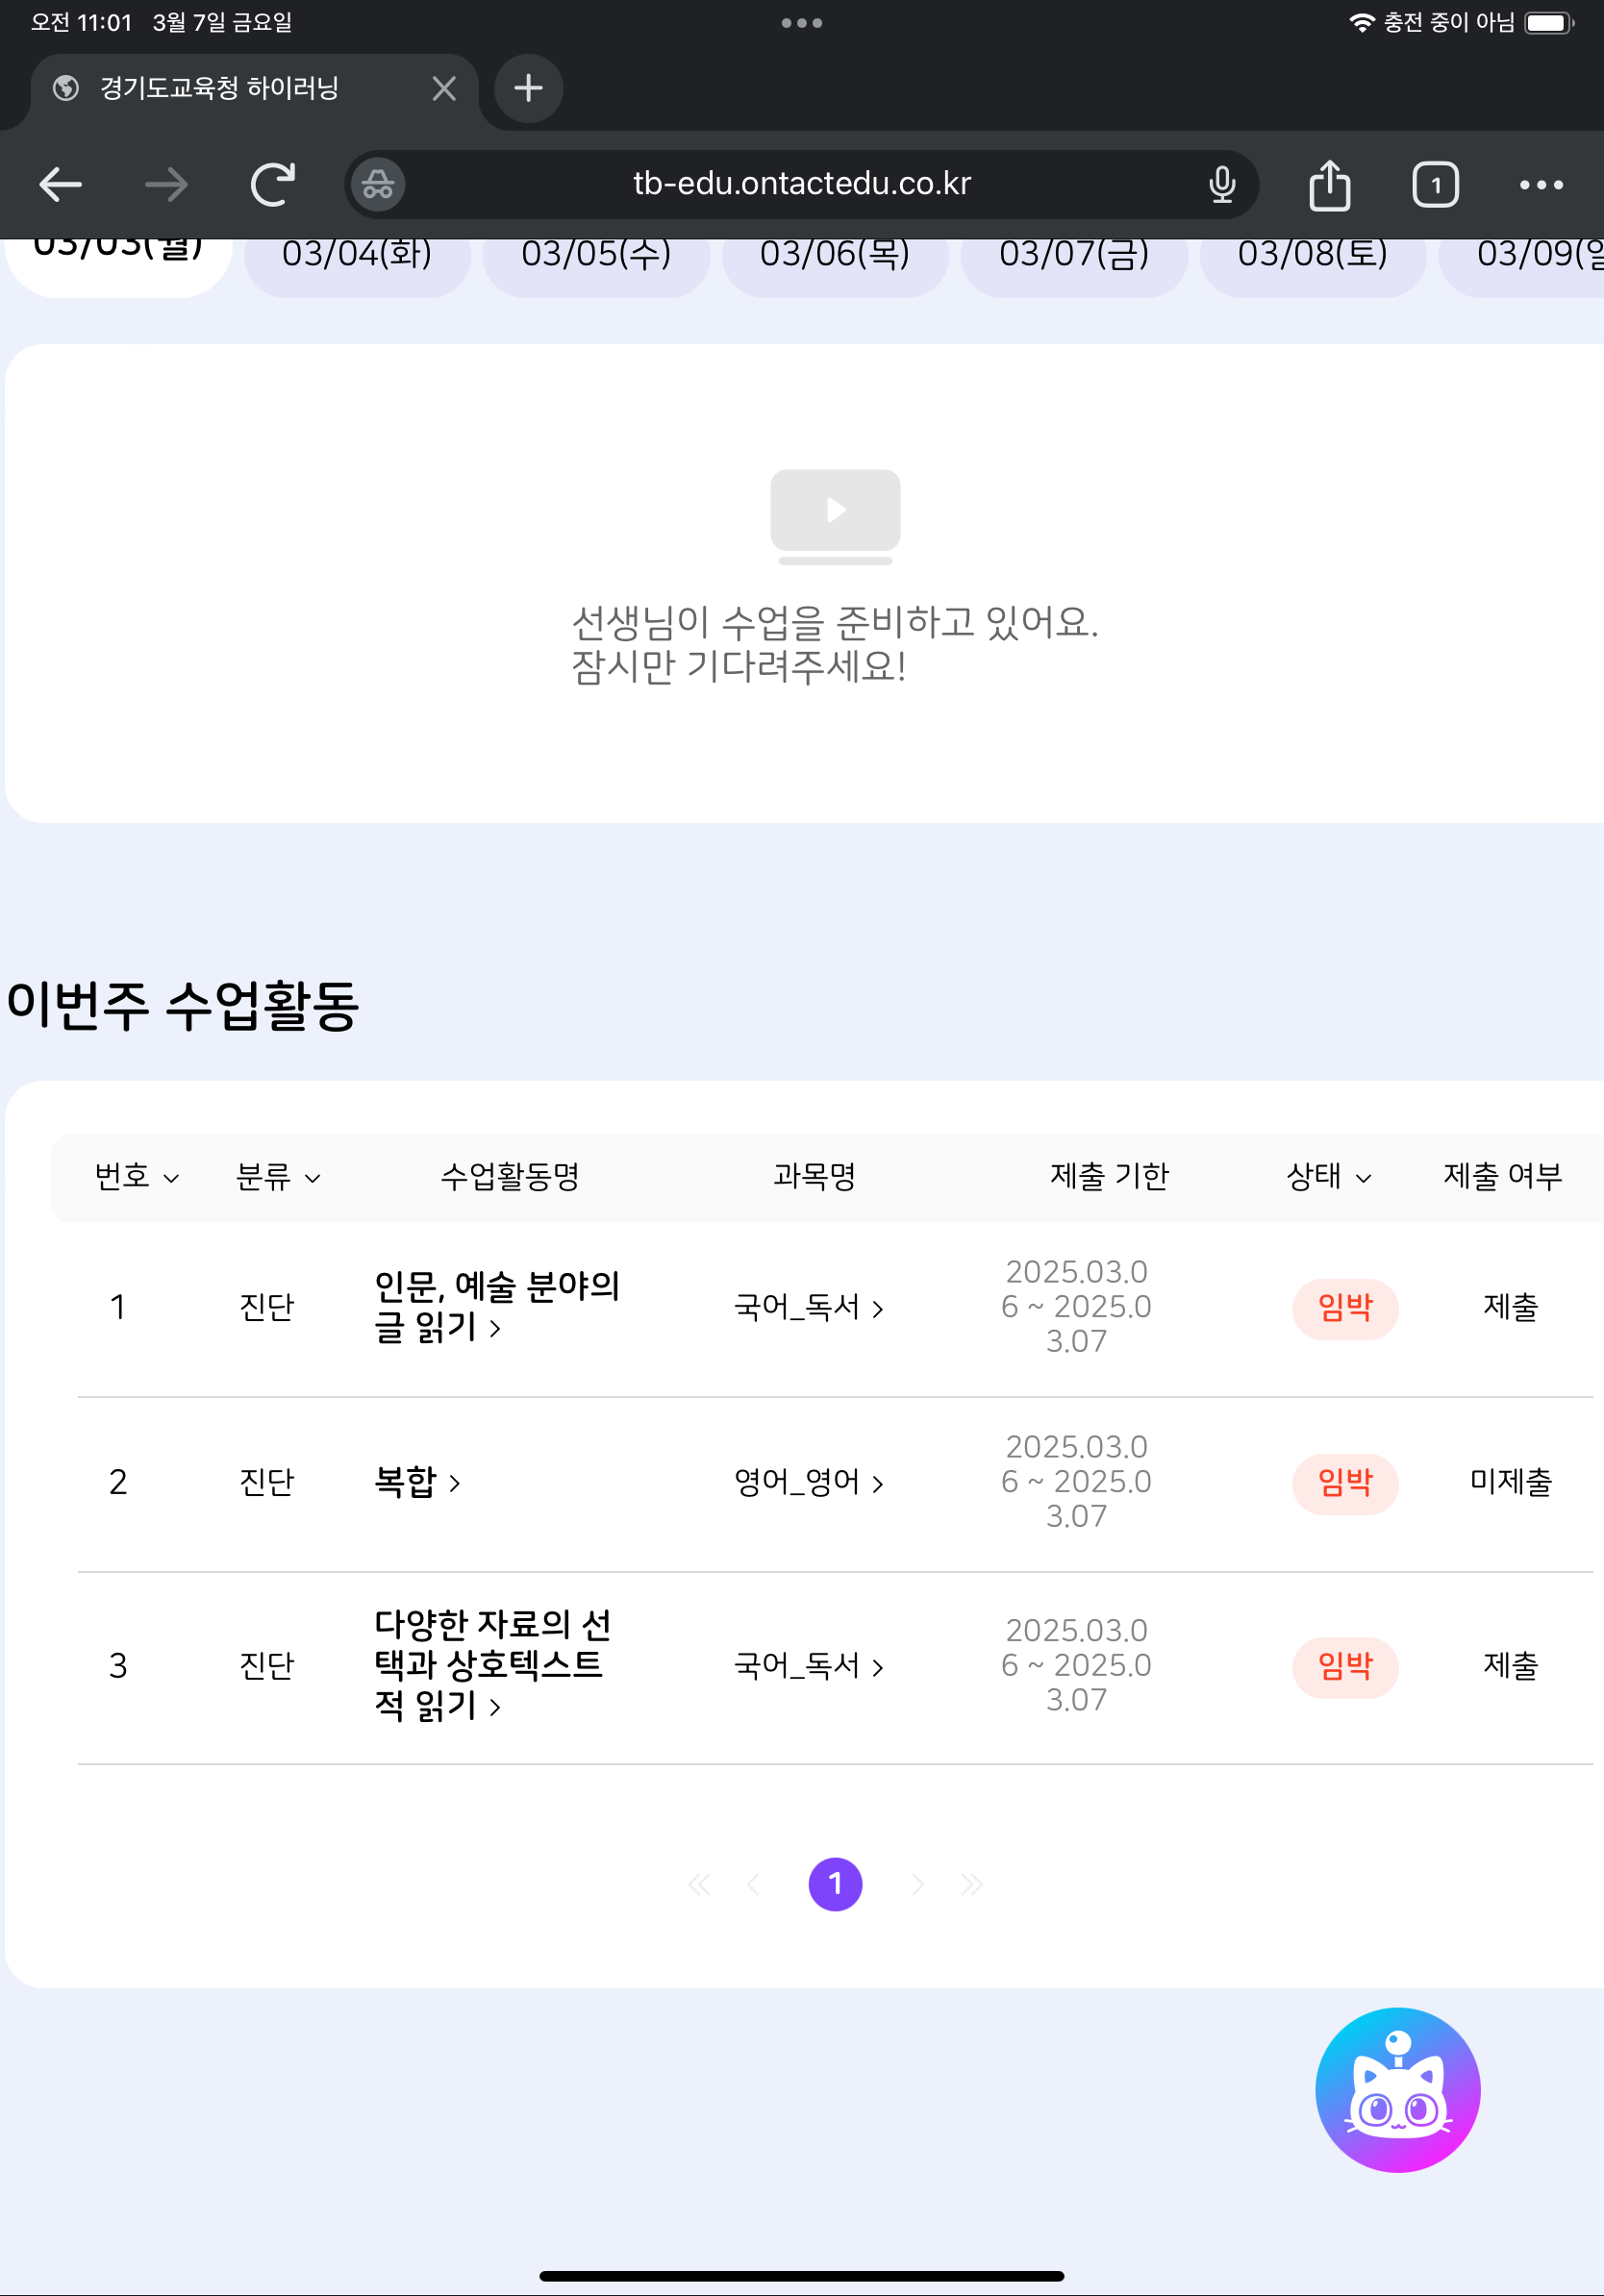Open activity 인문, 예술 분야의 글 읽기

click(x=495, y=1306)
